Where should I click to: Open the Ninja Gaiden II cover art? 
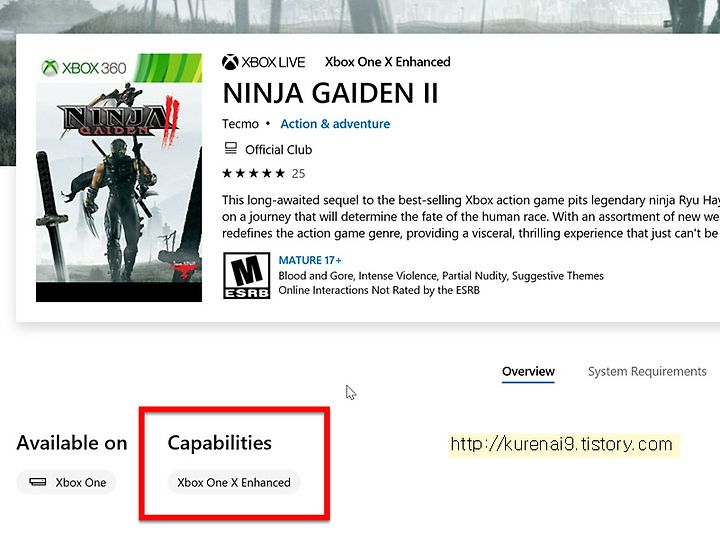(x=119, y=178)
